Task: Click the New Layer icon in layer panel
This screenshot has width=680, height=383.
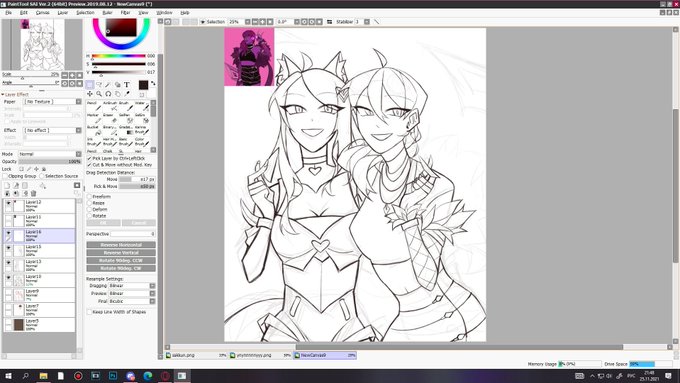Action: tap(7, 186)
